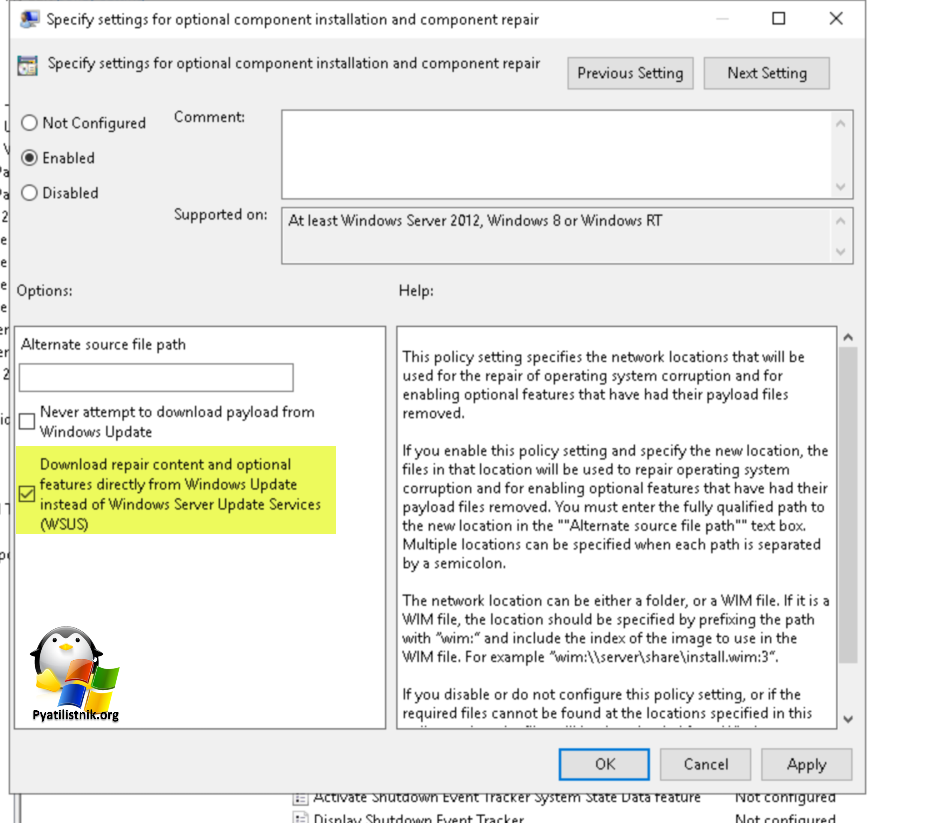Viewport: 945px width, 823px height.
Task: Go to the Next Setting
Action: pos(767,74)
